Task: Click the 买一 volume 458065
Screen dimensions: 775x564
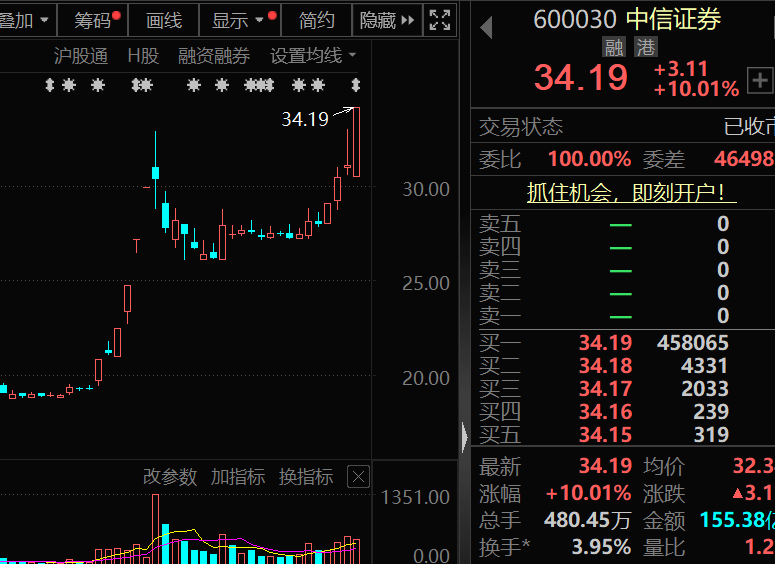Action: [x=692, y=343]
